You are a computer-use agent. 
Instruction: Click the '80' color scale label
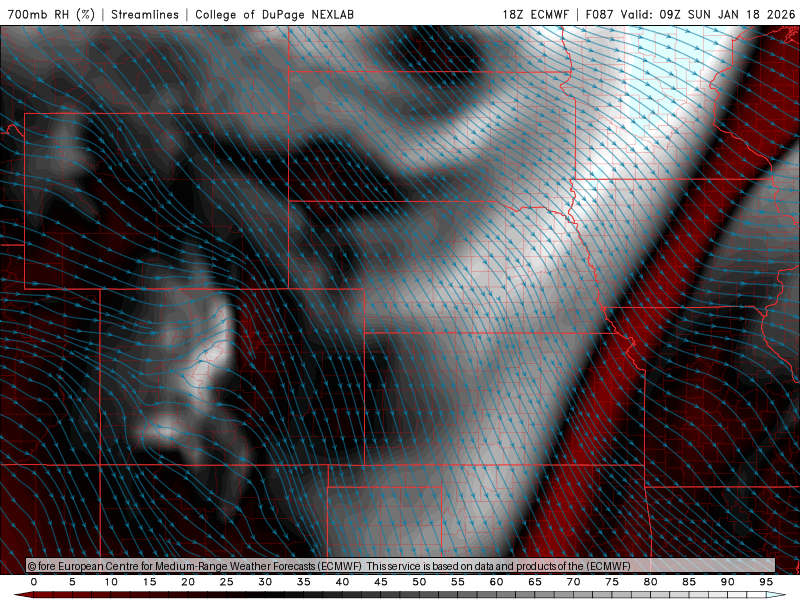(x=651, y=582)
